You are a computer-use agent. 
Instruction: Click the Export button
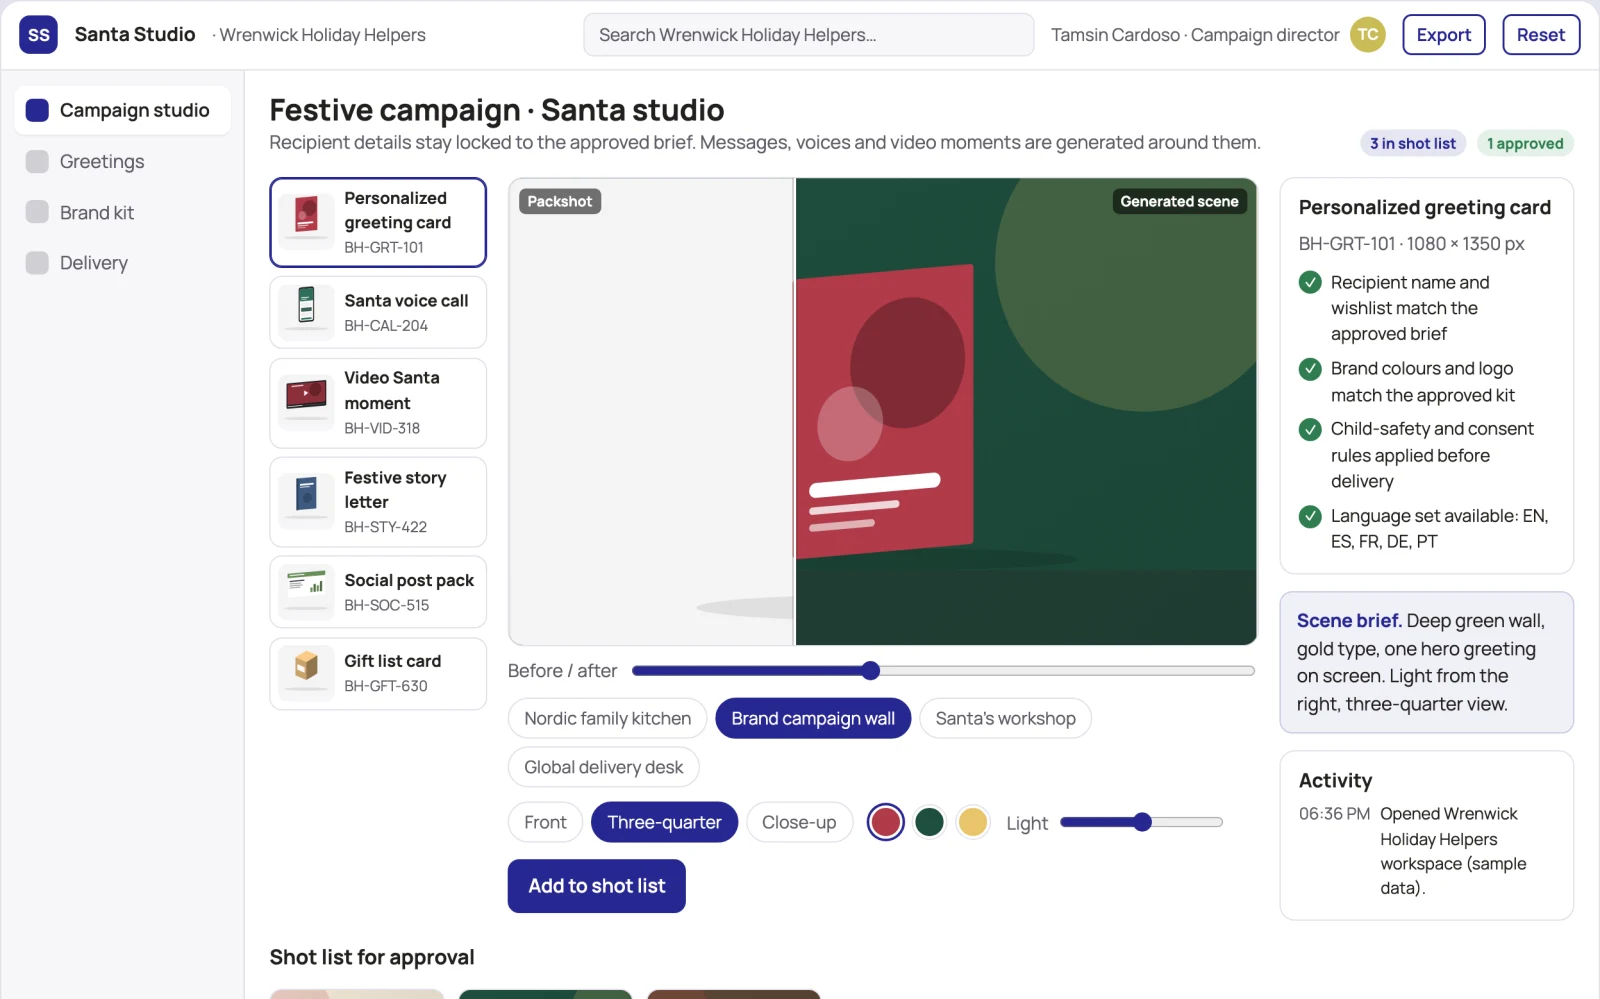tap(1444, 35)
